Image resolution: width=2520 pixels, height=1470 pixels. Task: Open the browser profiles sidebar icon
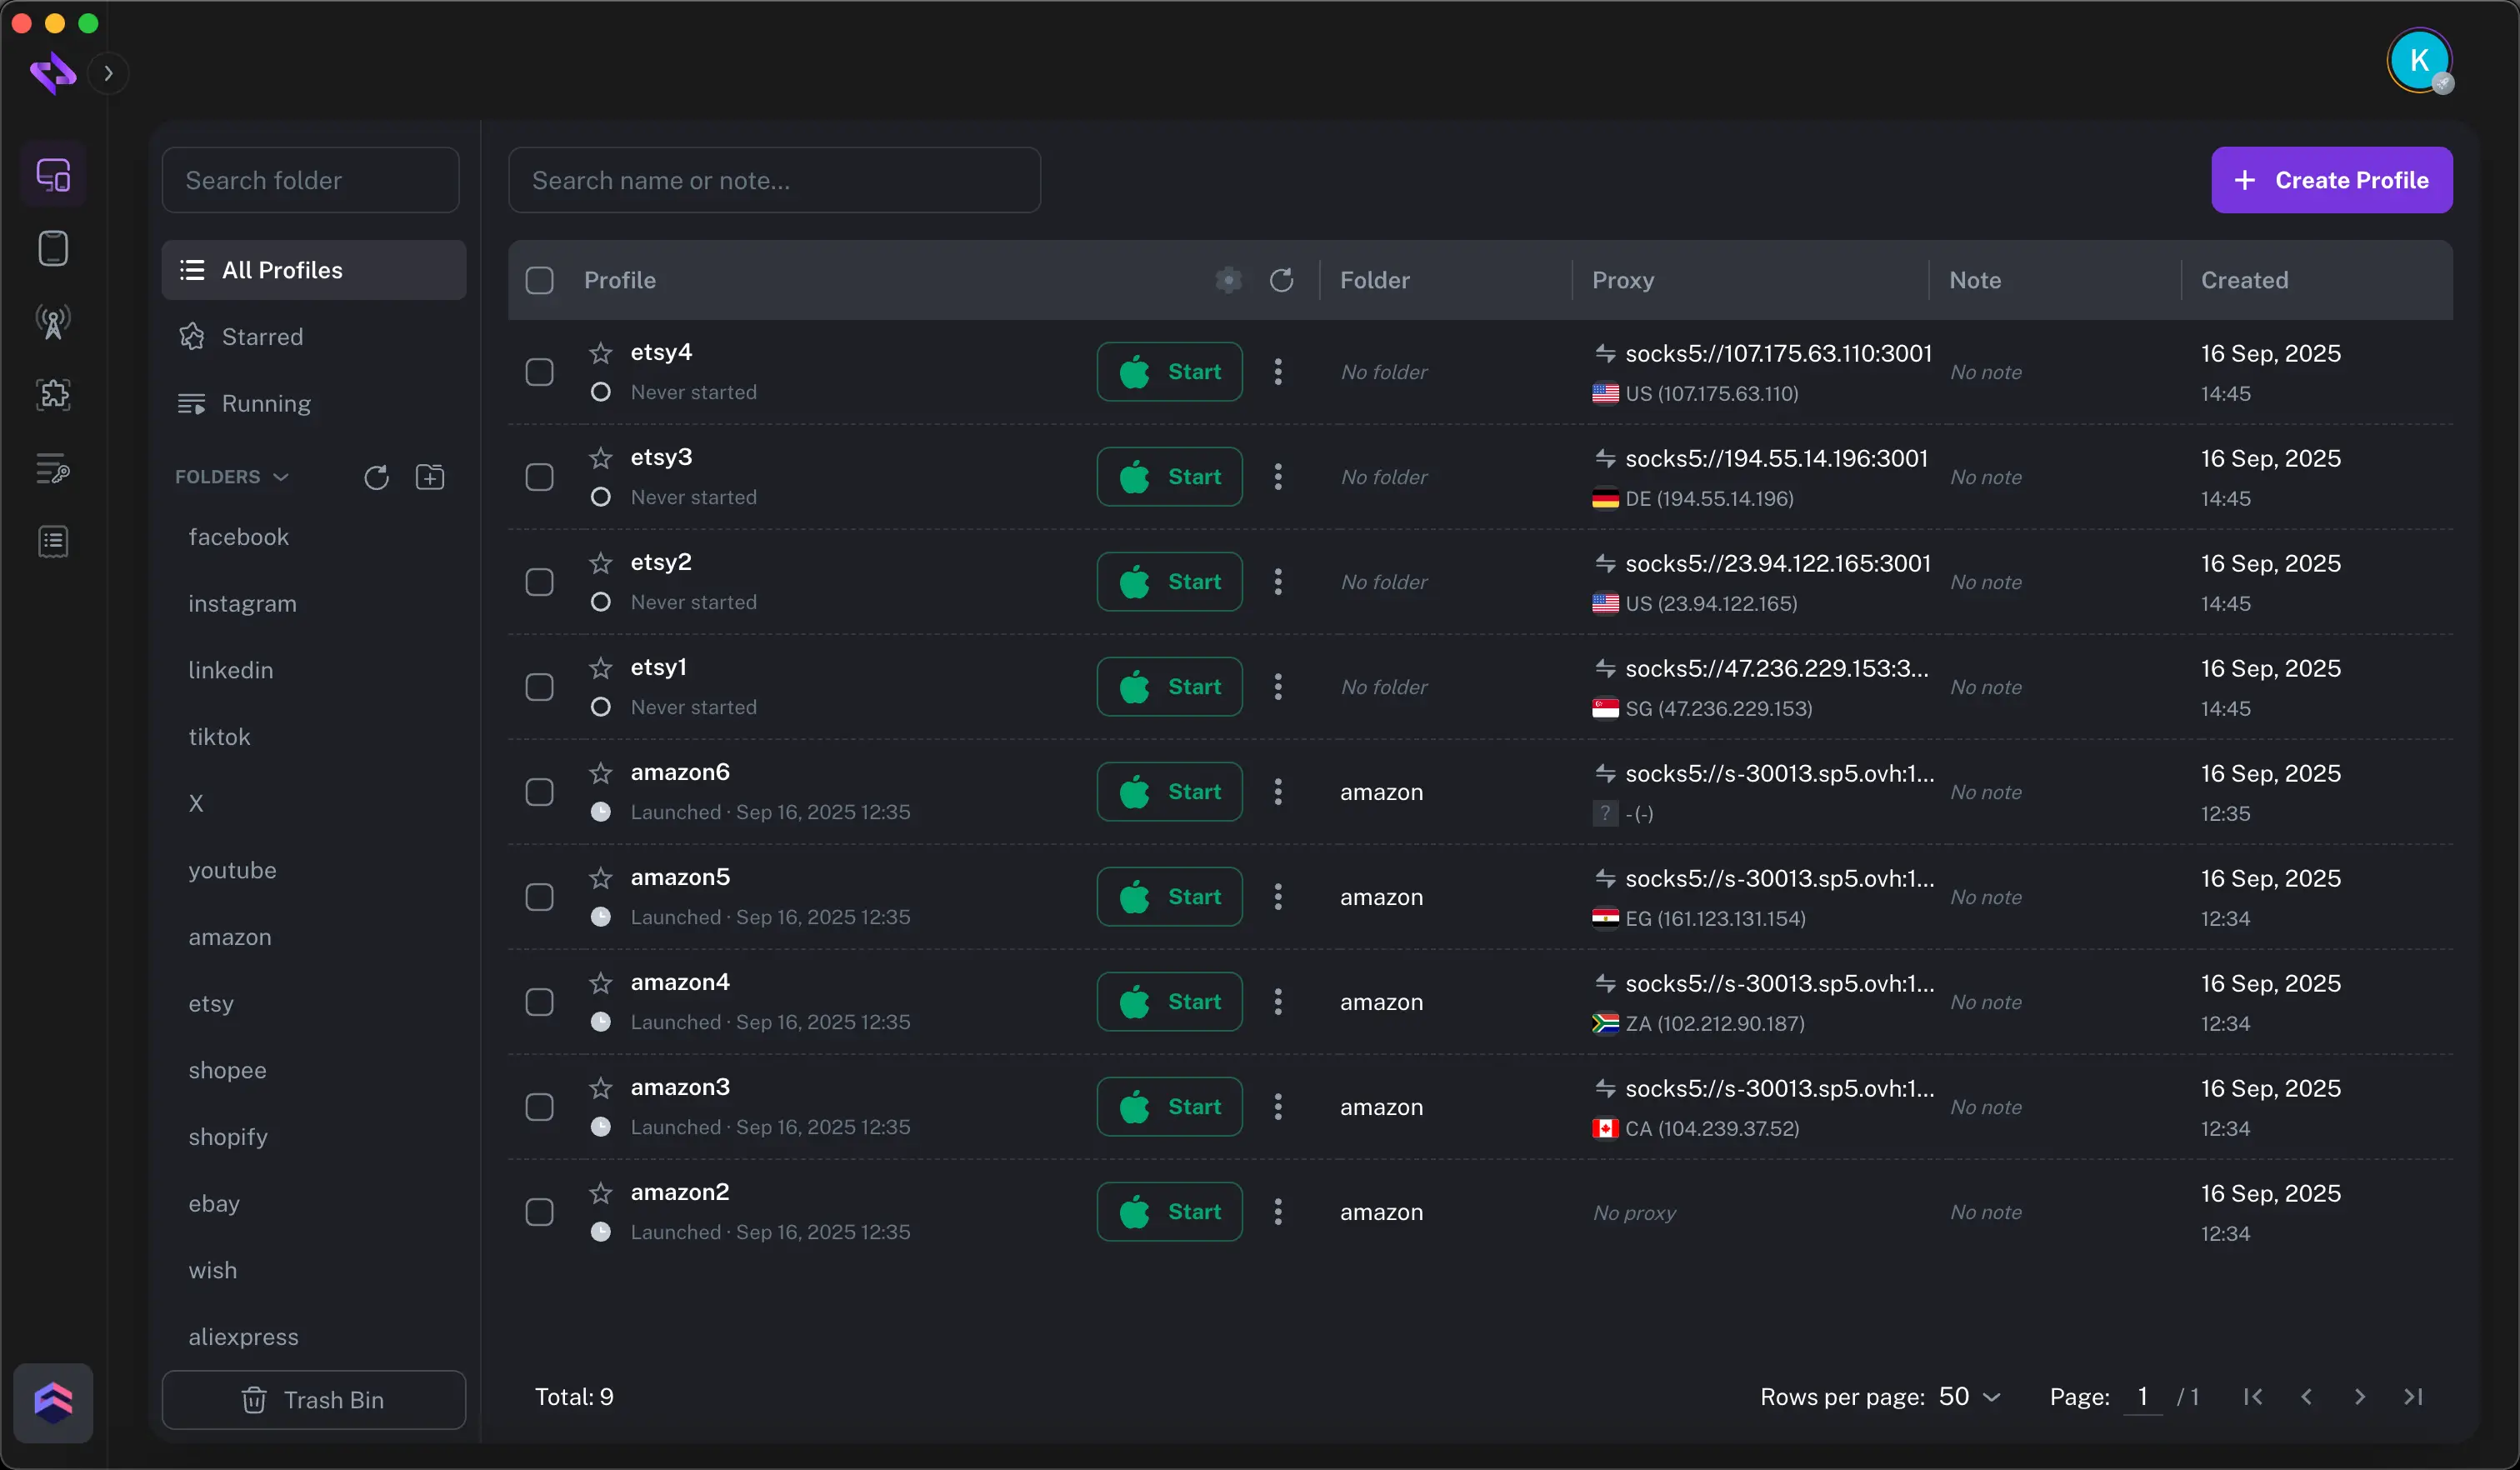[53, 175]
